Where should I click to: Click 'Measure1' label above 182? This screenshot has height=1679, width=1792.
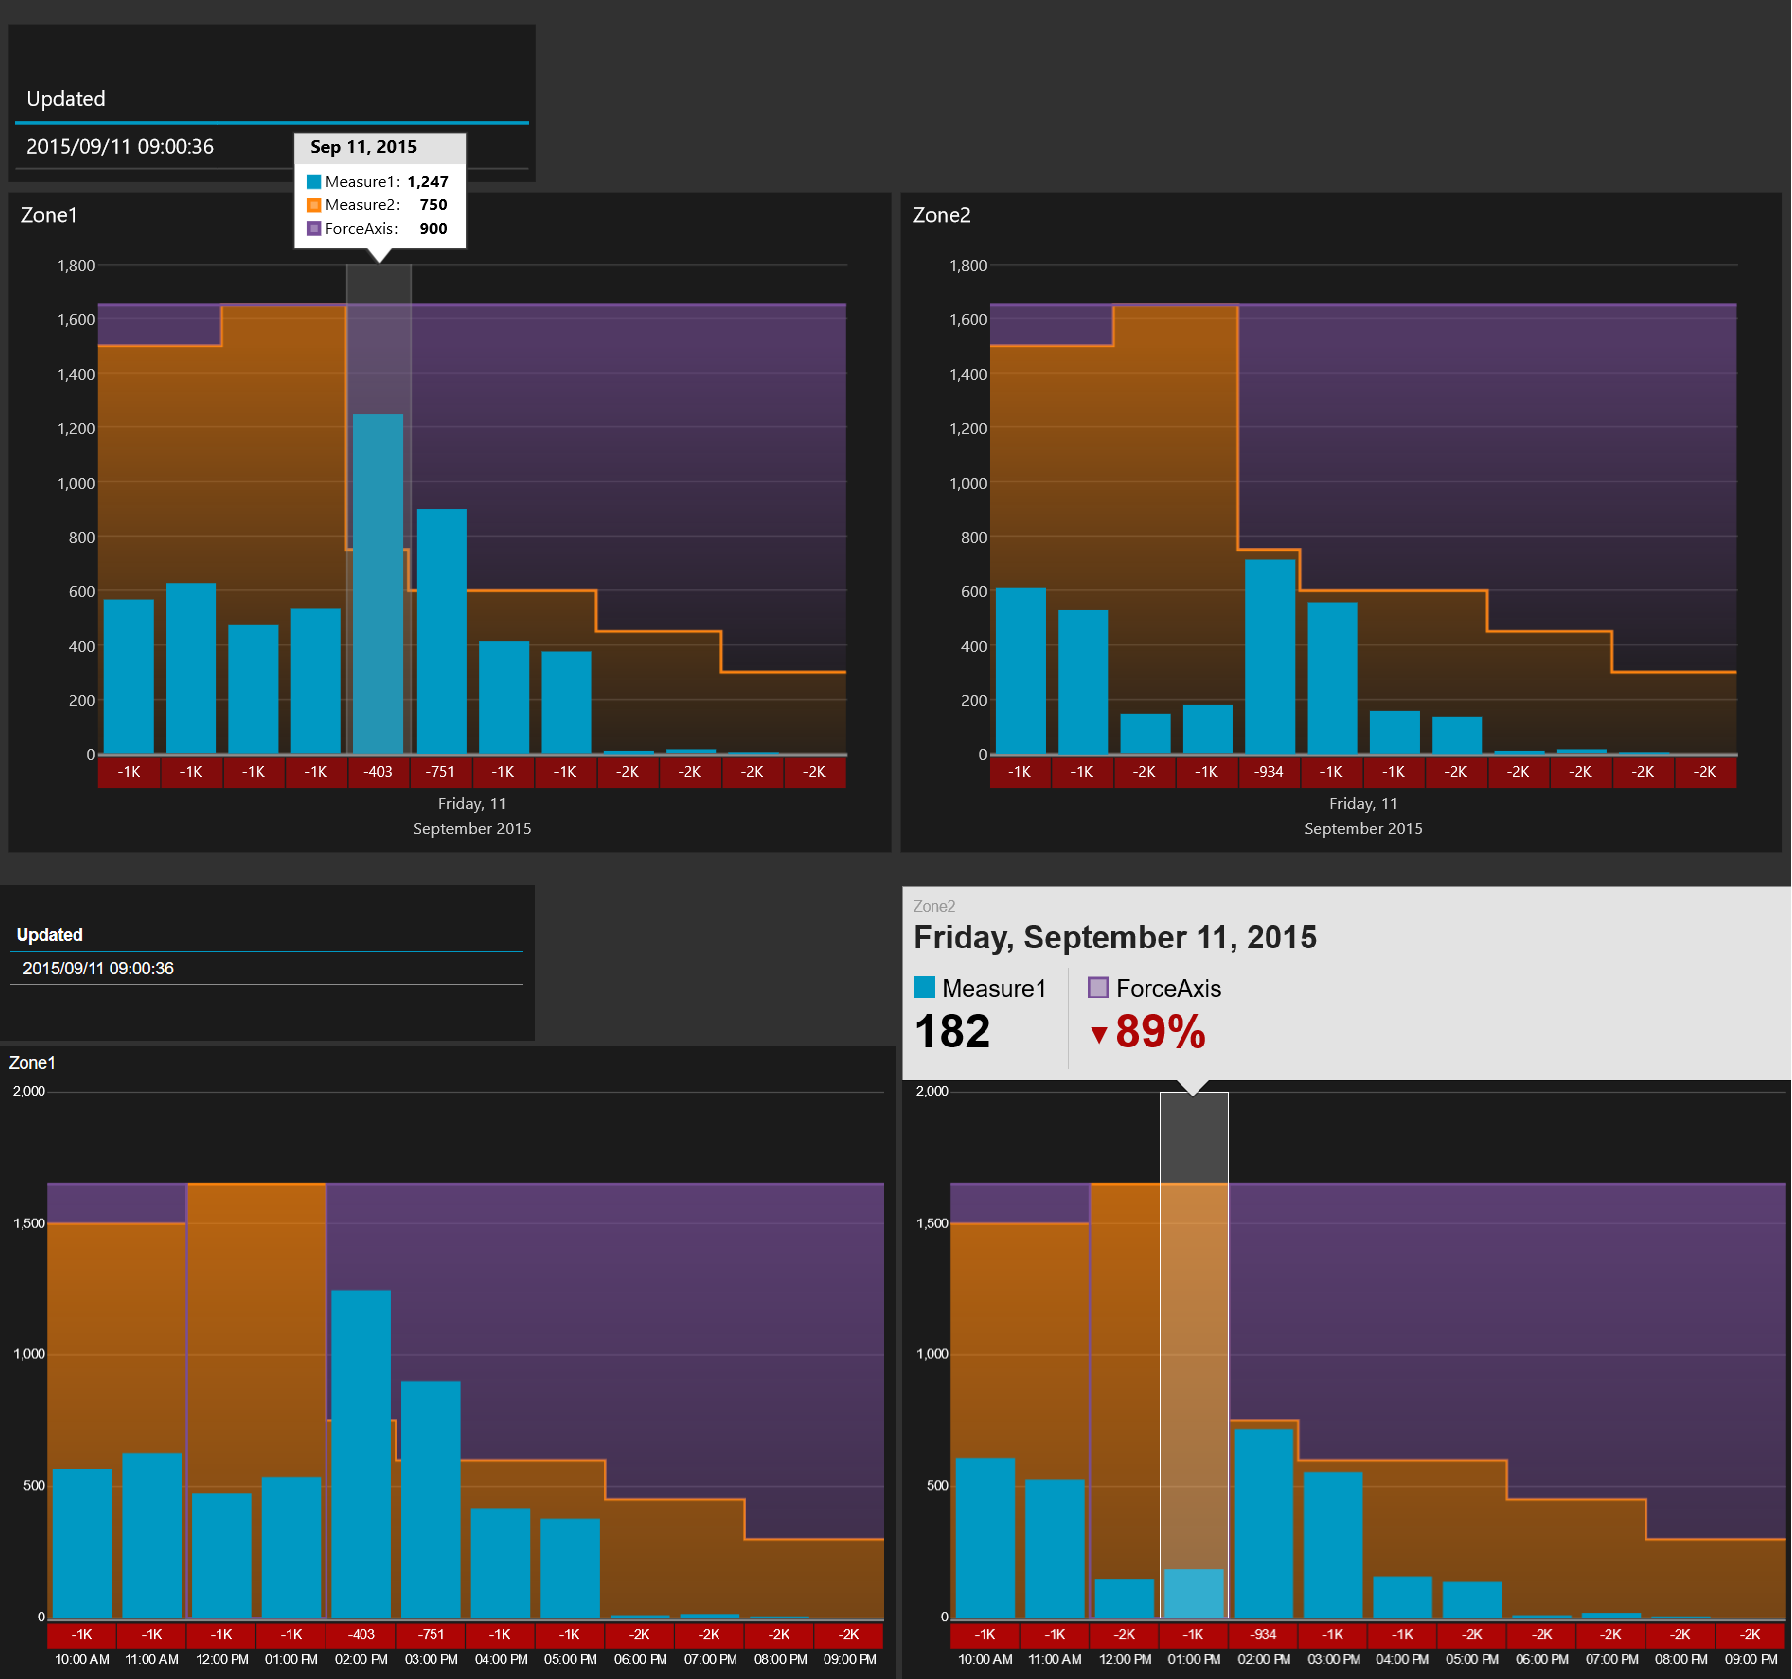[994, 988]
